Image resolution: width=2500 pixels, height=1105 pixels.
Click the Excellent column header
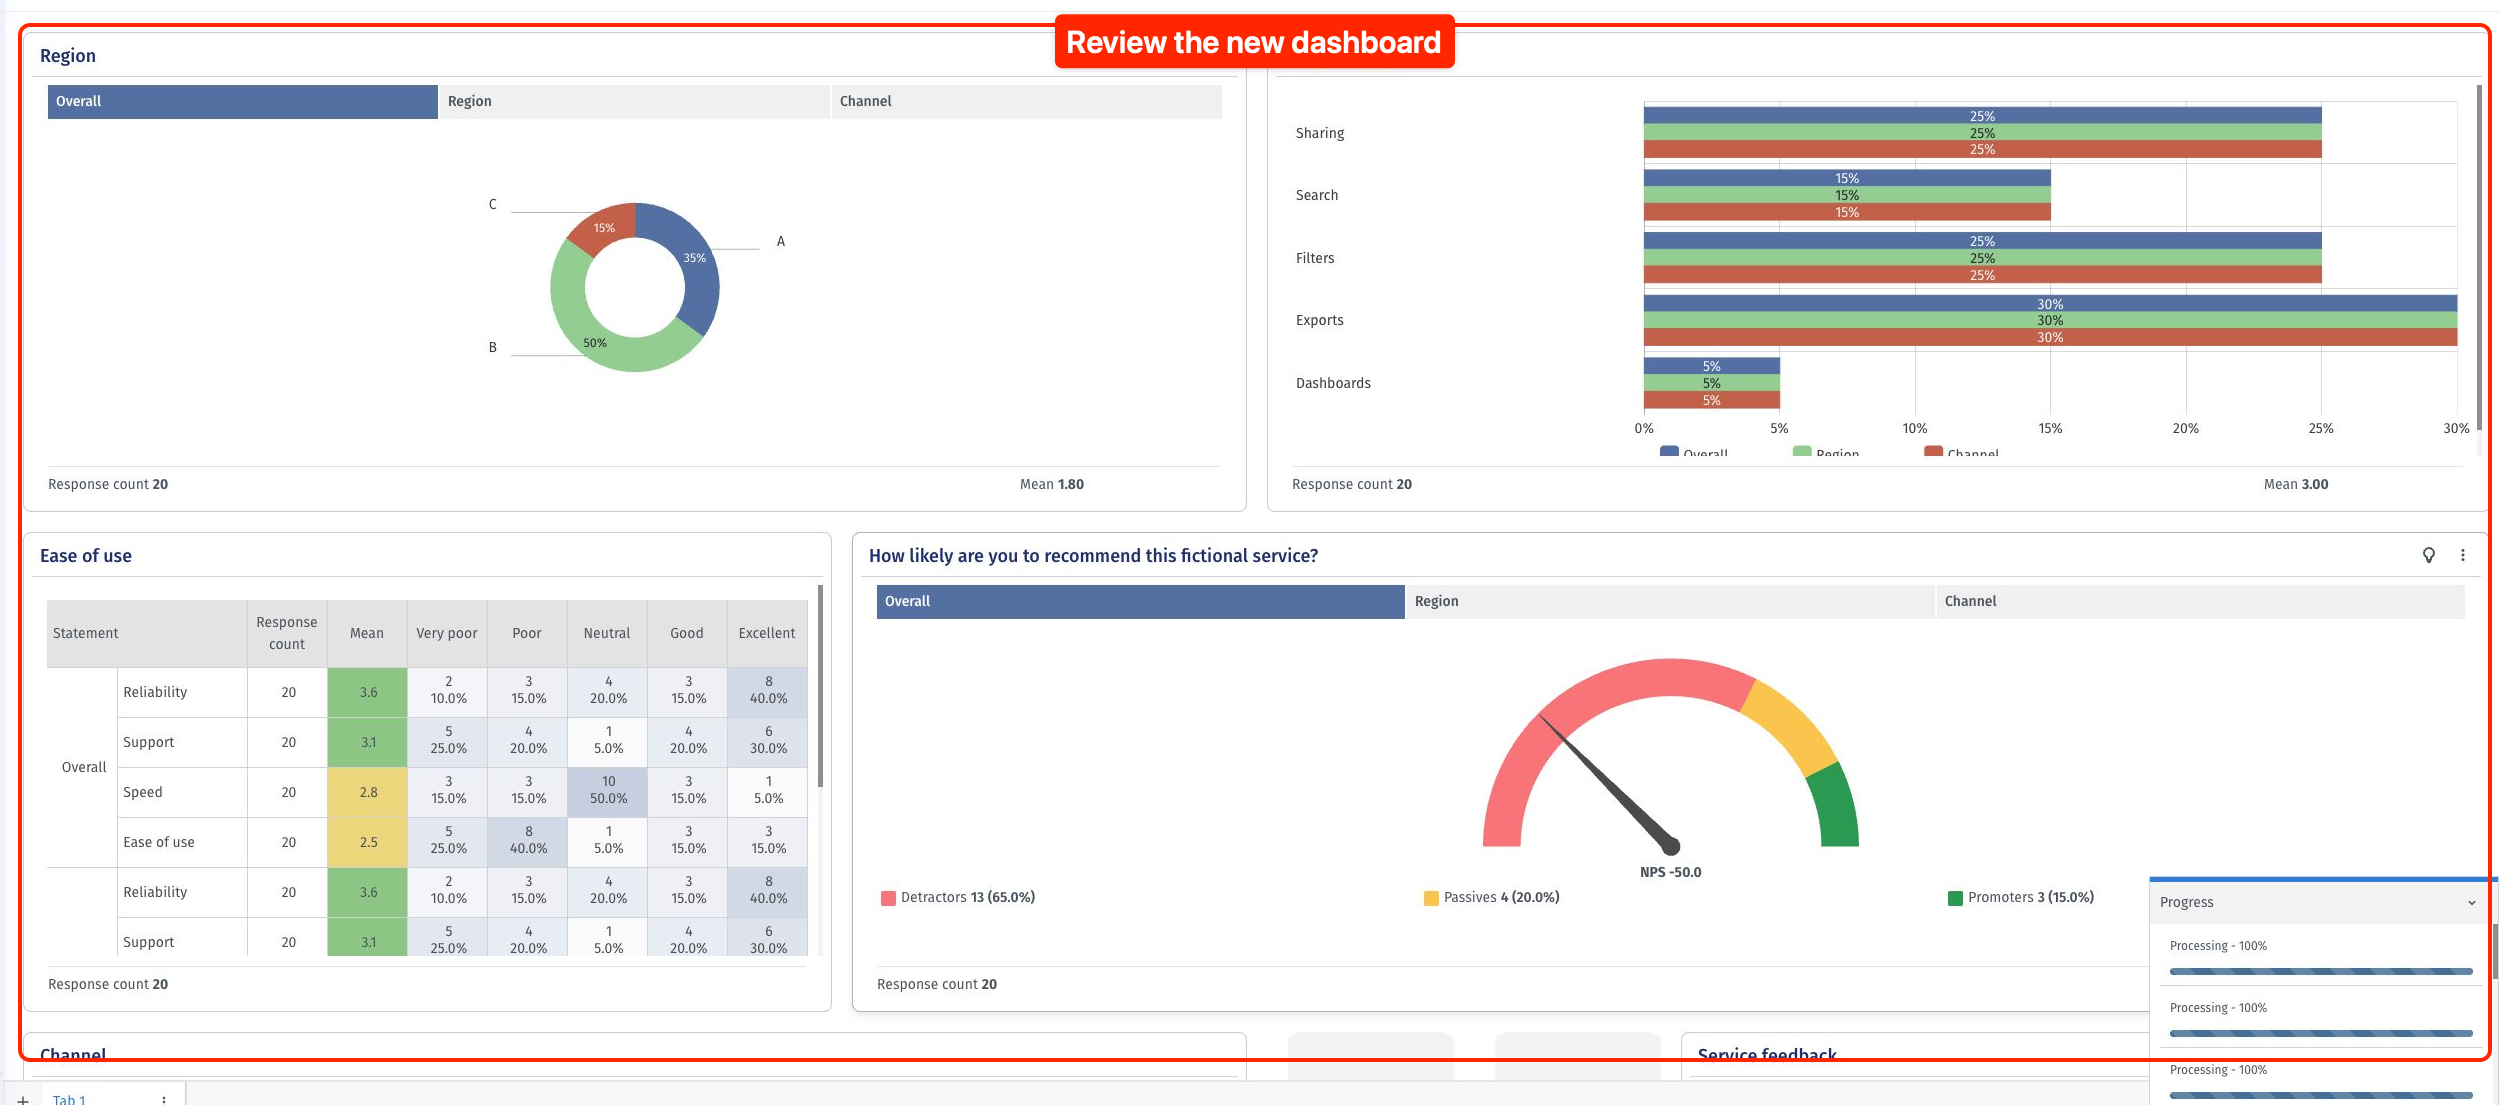pyautogui.click(x=767, y=633)
